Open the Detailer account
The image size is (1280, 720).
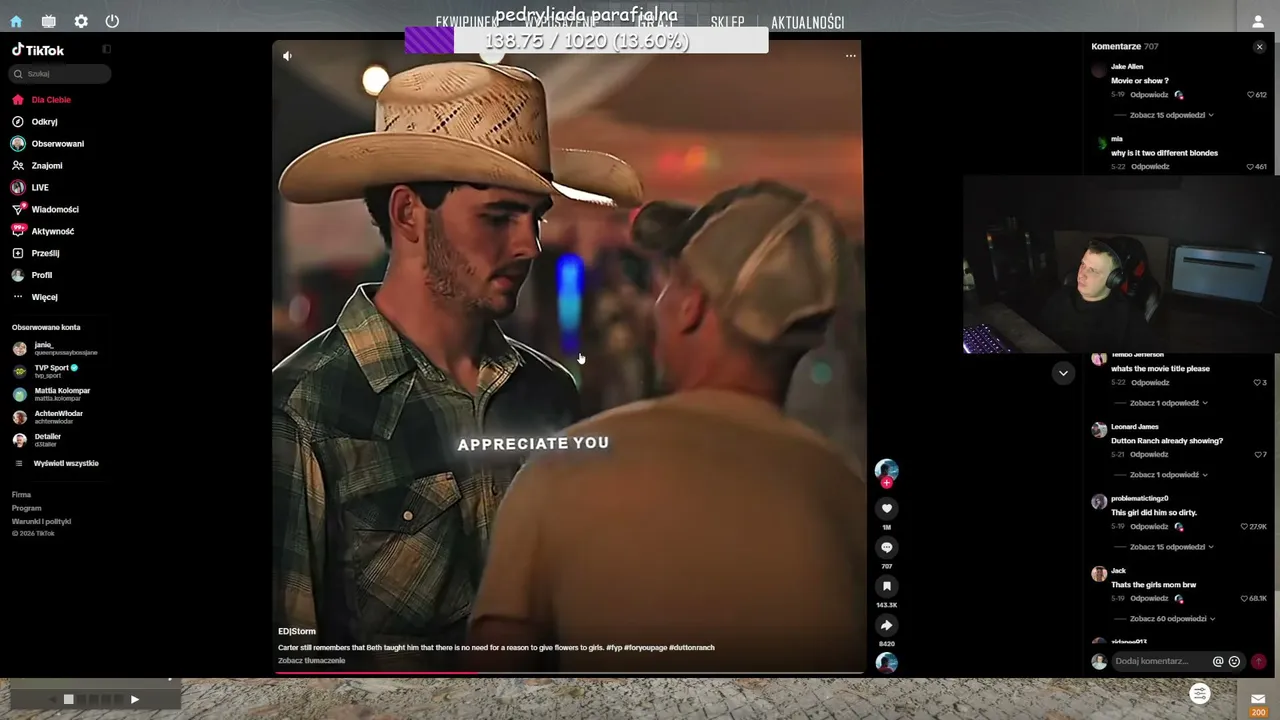[37, 440]
